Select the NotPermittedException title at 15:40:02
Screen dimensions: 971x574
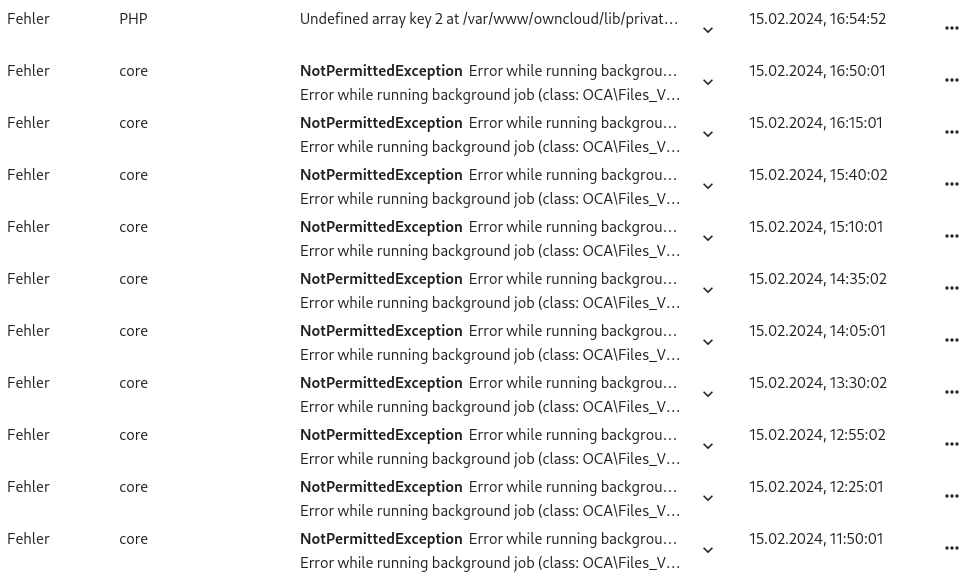[x=381, y=175]
